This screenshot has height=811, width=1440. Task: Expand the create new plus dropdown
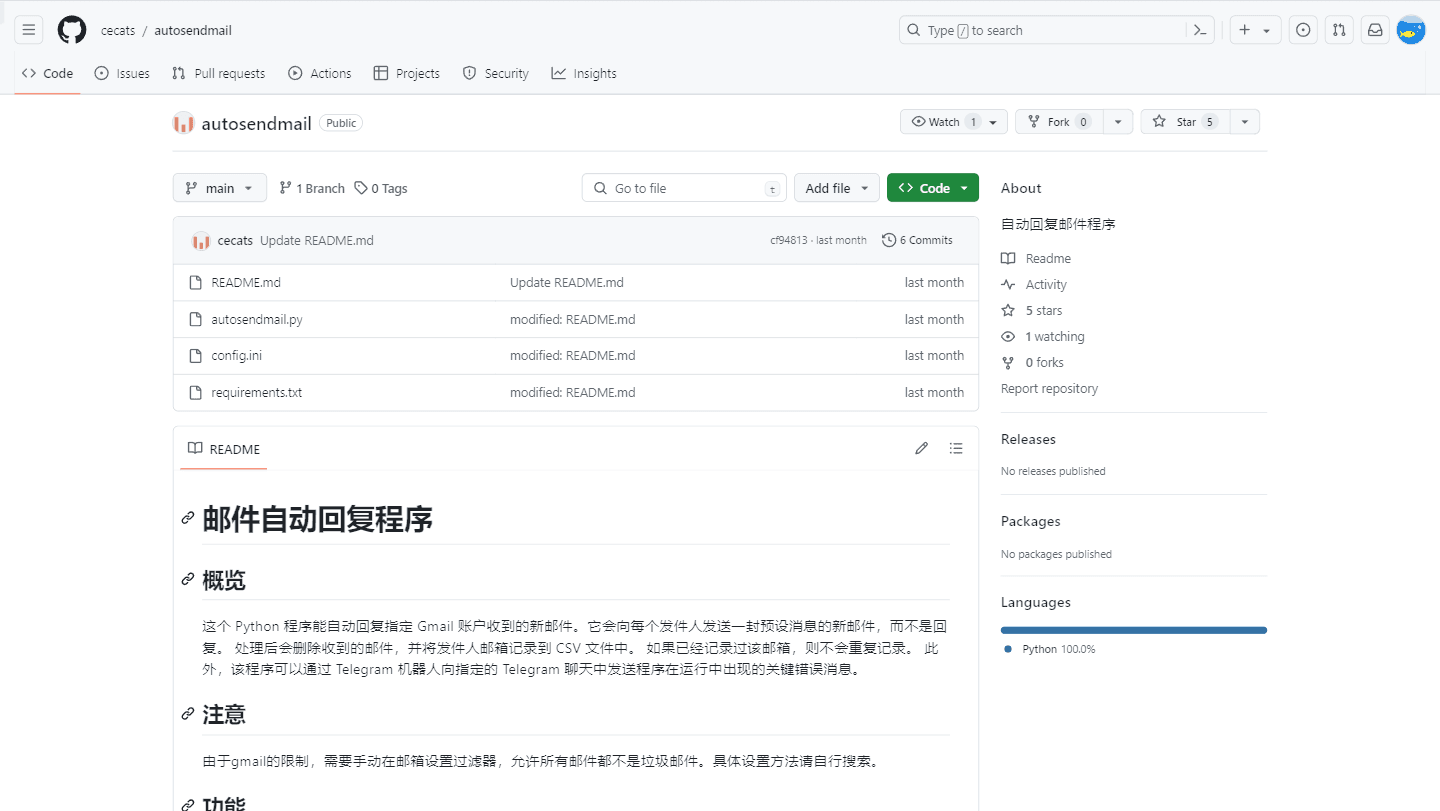click(1254, 30)
